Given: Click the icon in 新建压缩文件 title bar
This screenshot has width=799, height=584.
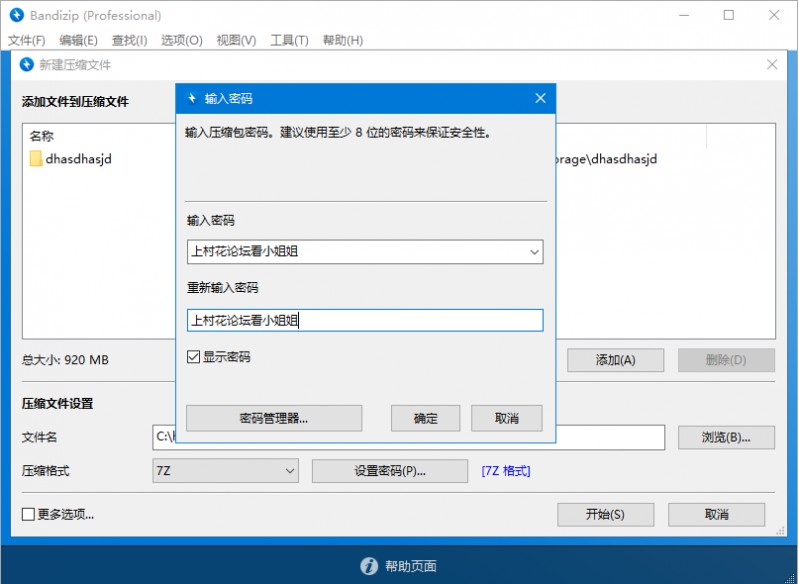Looking at the screenshot, I should (26, 64).
